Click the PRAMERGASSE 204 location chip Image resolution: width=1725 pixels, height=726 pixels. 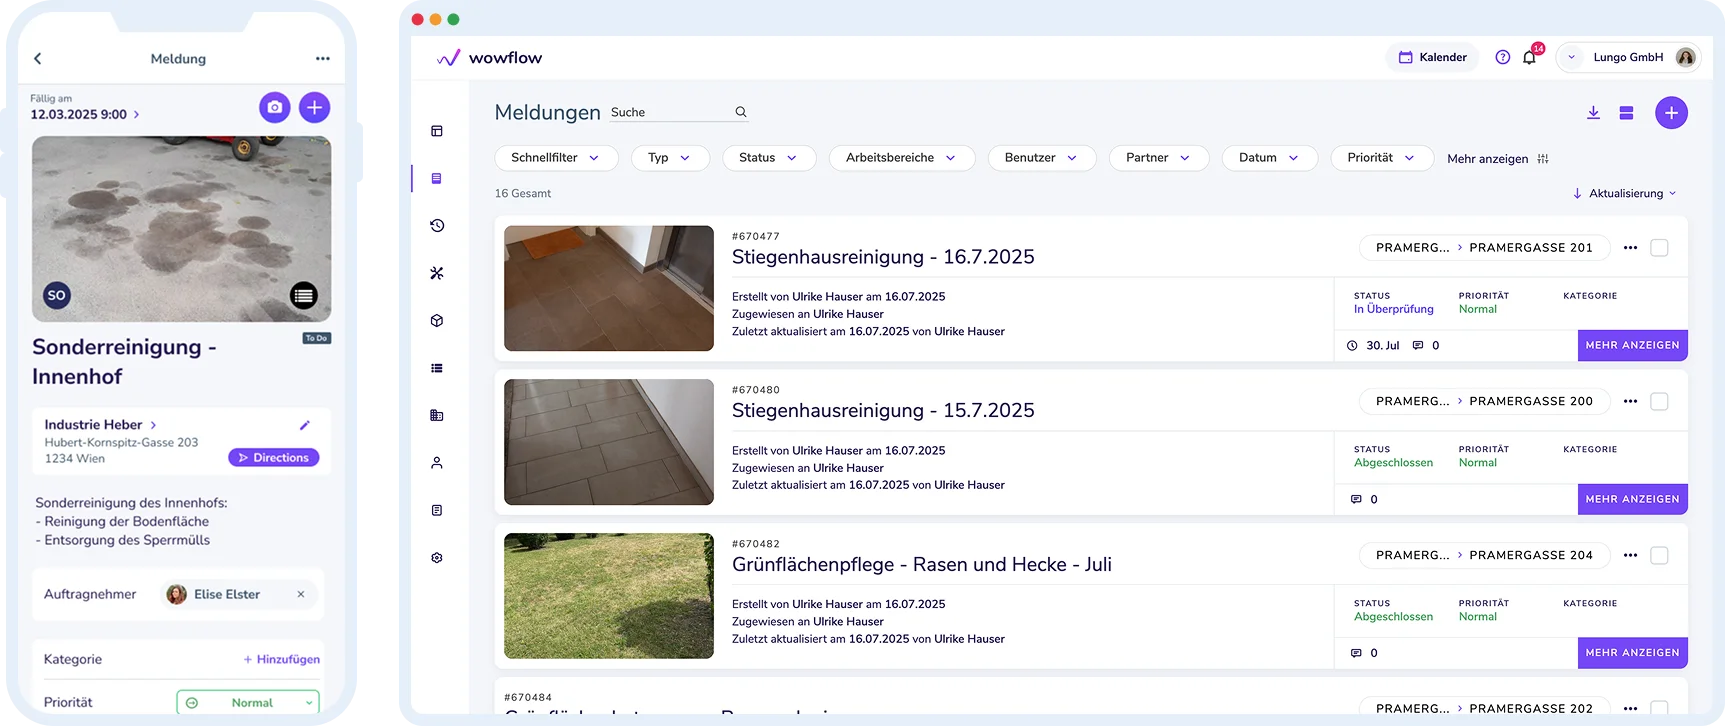tap(1484, 555)
